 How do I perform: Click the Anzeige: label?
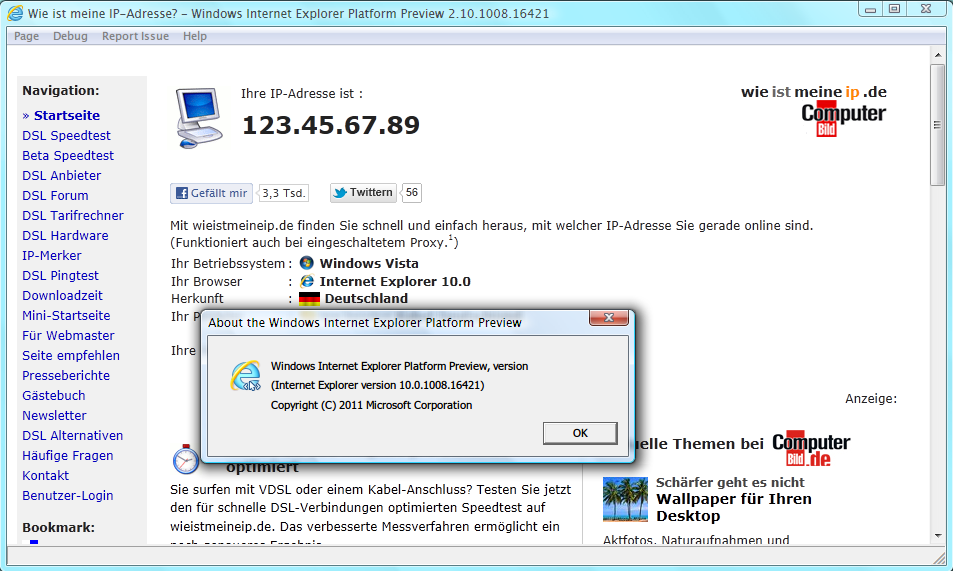[x=871, y=399]
